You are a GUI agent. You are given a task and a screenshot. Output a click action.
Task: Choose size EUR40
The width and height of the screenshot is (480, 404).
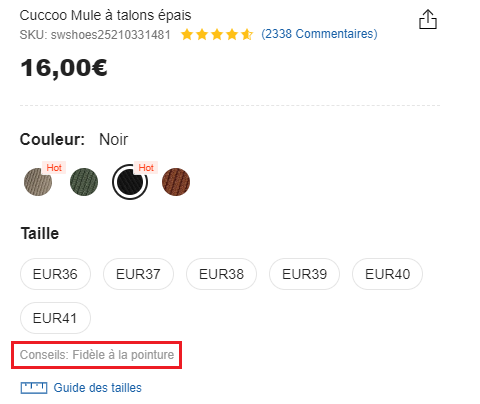[x=387, y=274]
